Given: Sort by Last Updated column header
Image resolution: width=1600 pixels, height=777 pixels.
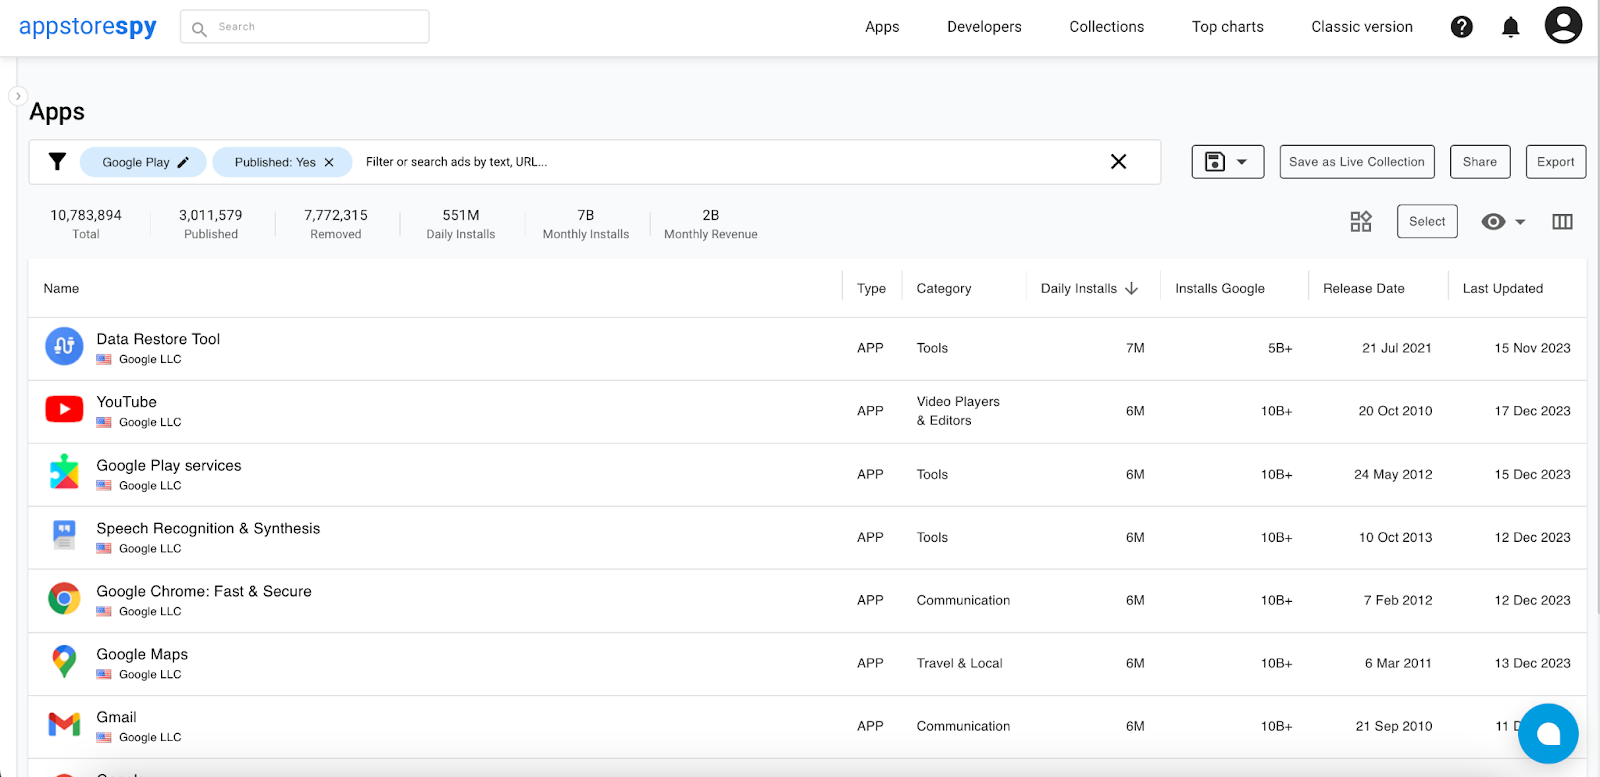Looking at the screenshot, I should point(1503,288).
